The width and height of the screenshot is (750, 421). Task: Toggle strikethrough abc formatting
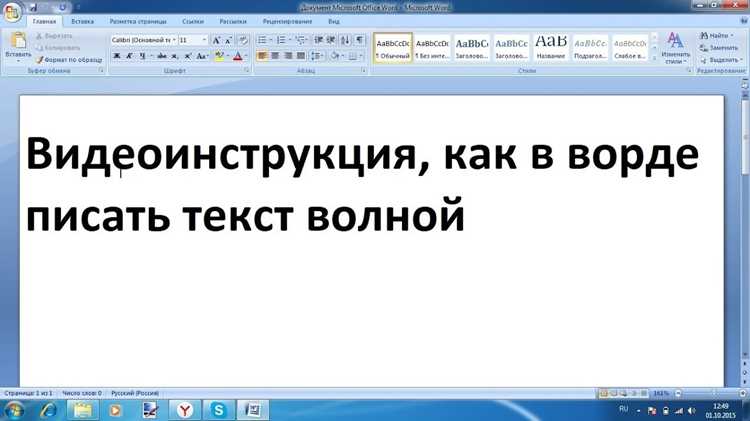tap(162, 56)
